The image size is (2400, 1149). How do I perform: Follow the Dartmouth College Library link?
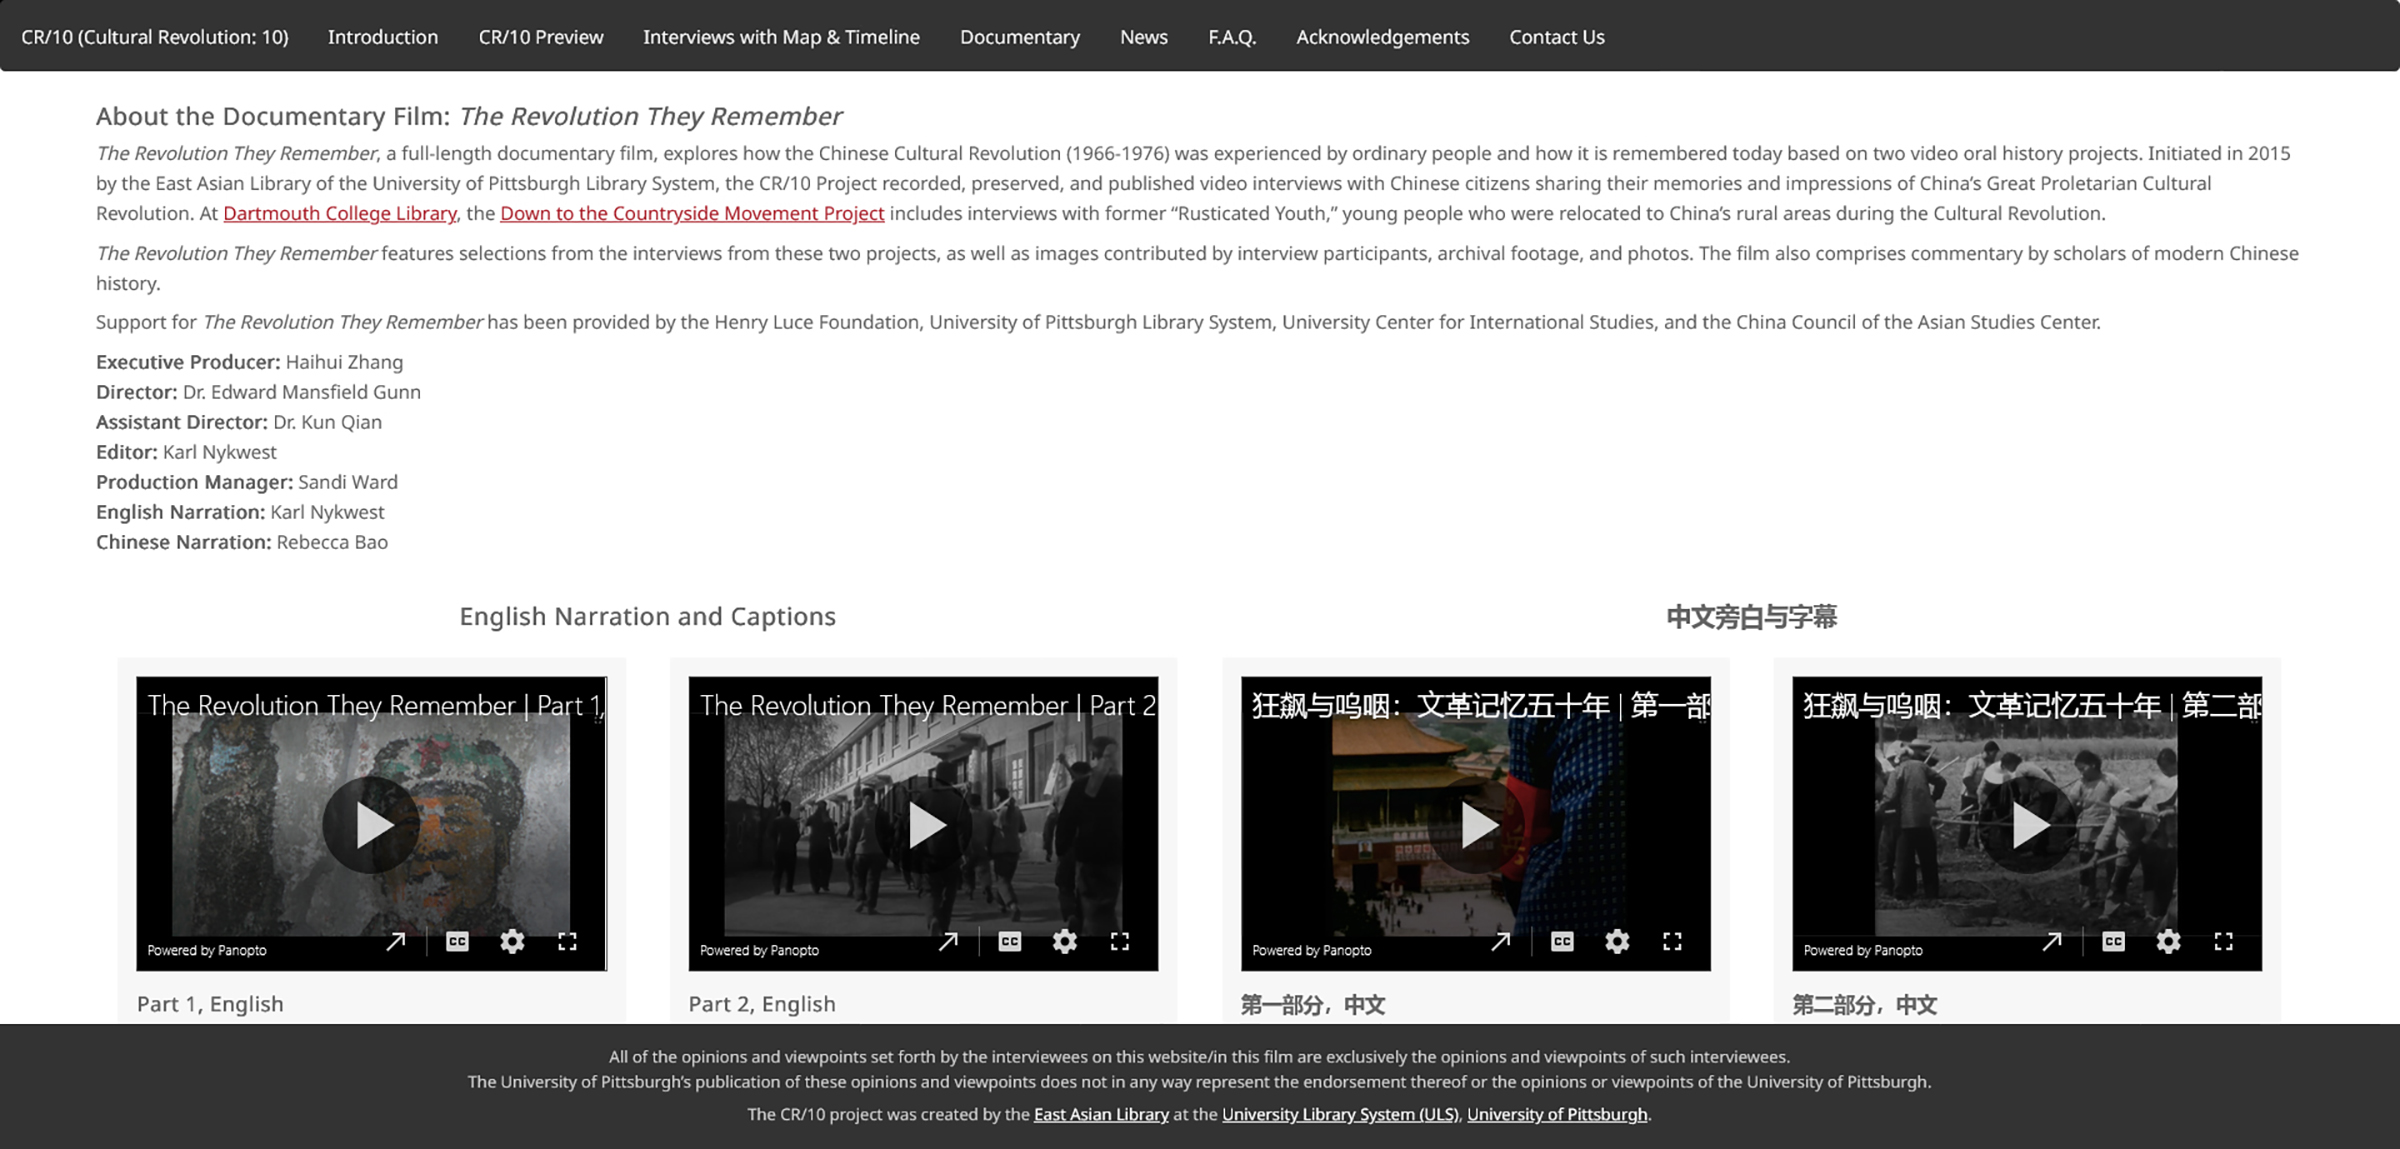tap(340, 213)
